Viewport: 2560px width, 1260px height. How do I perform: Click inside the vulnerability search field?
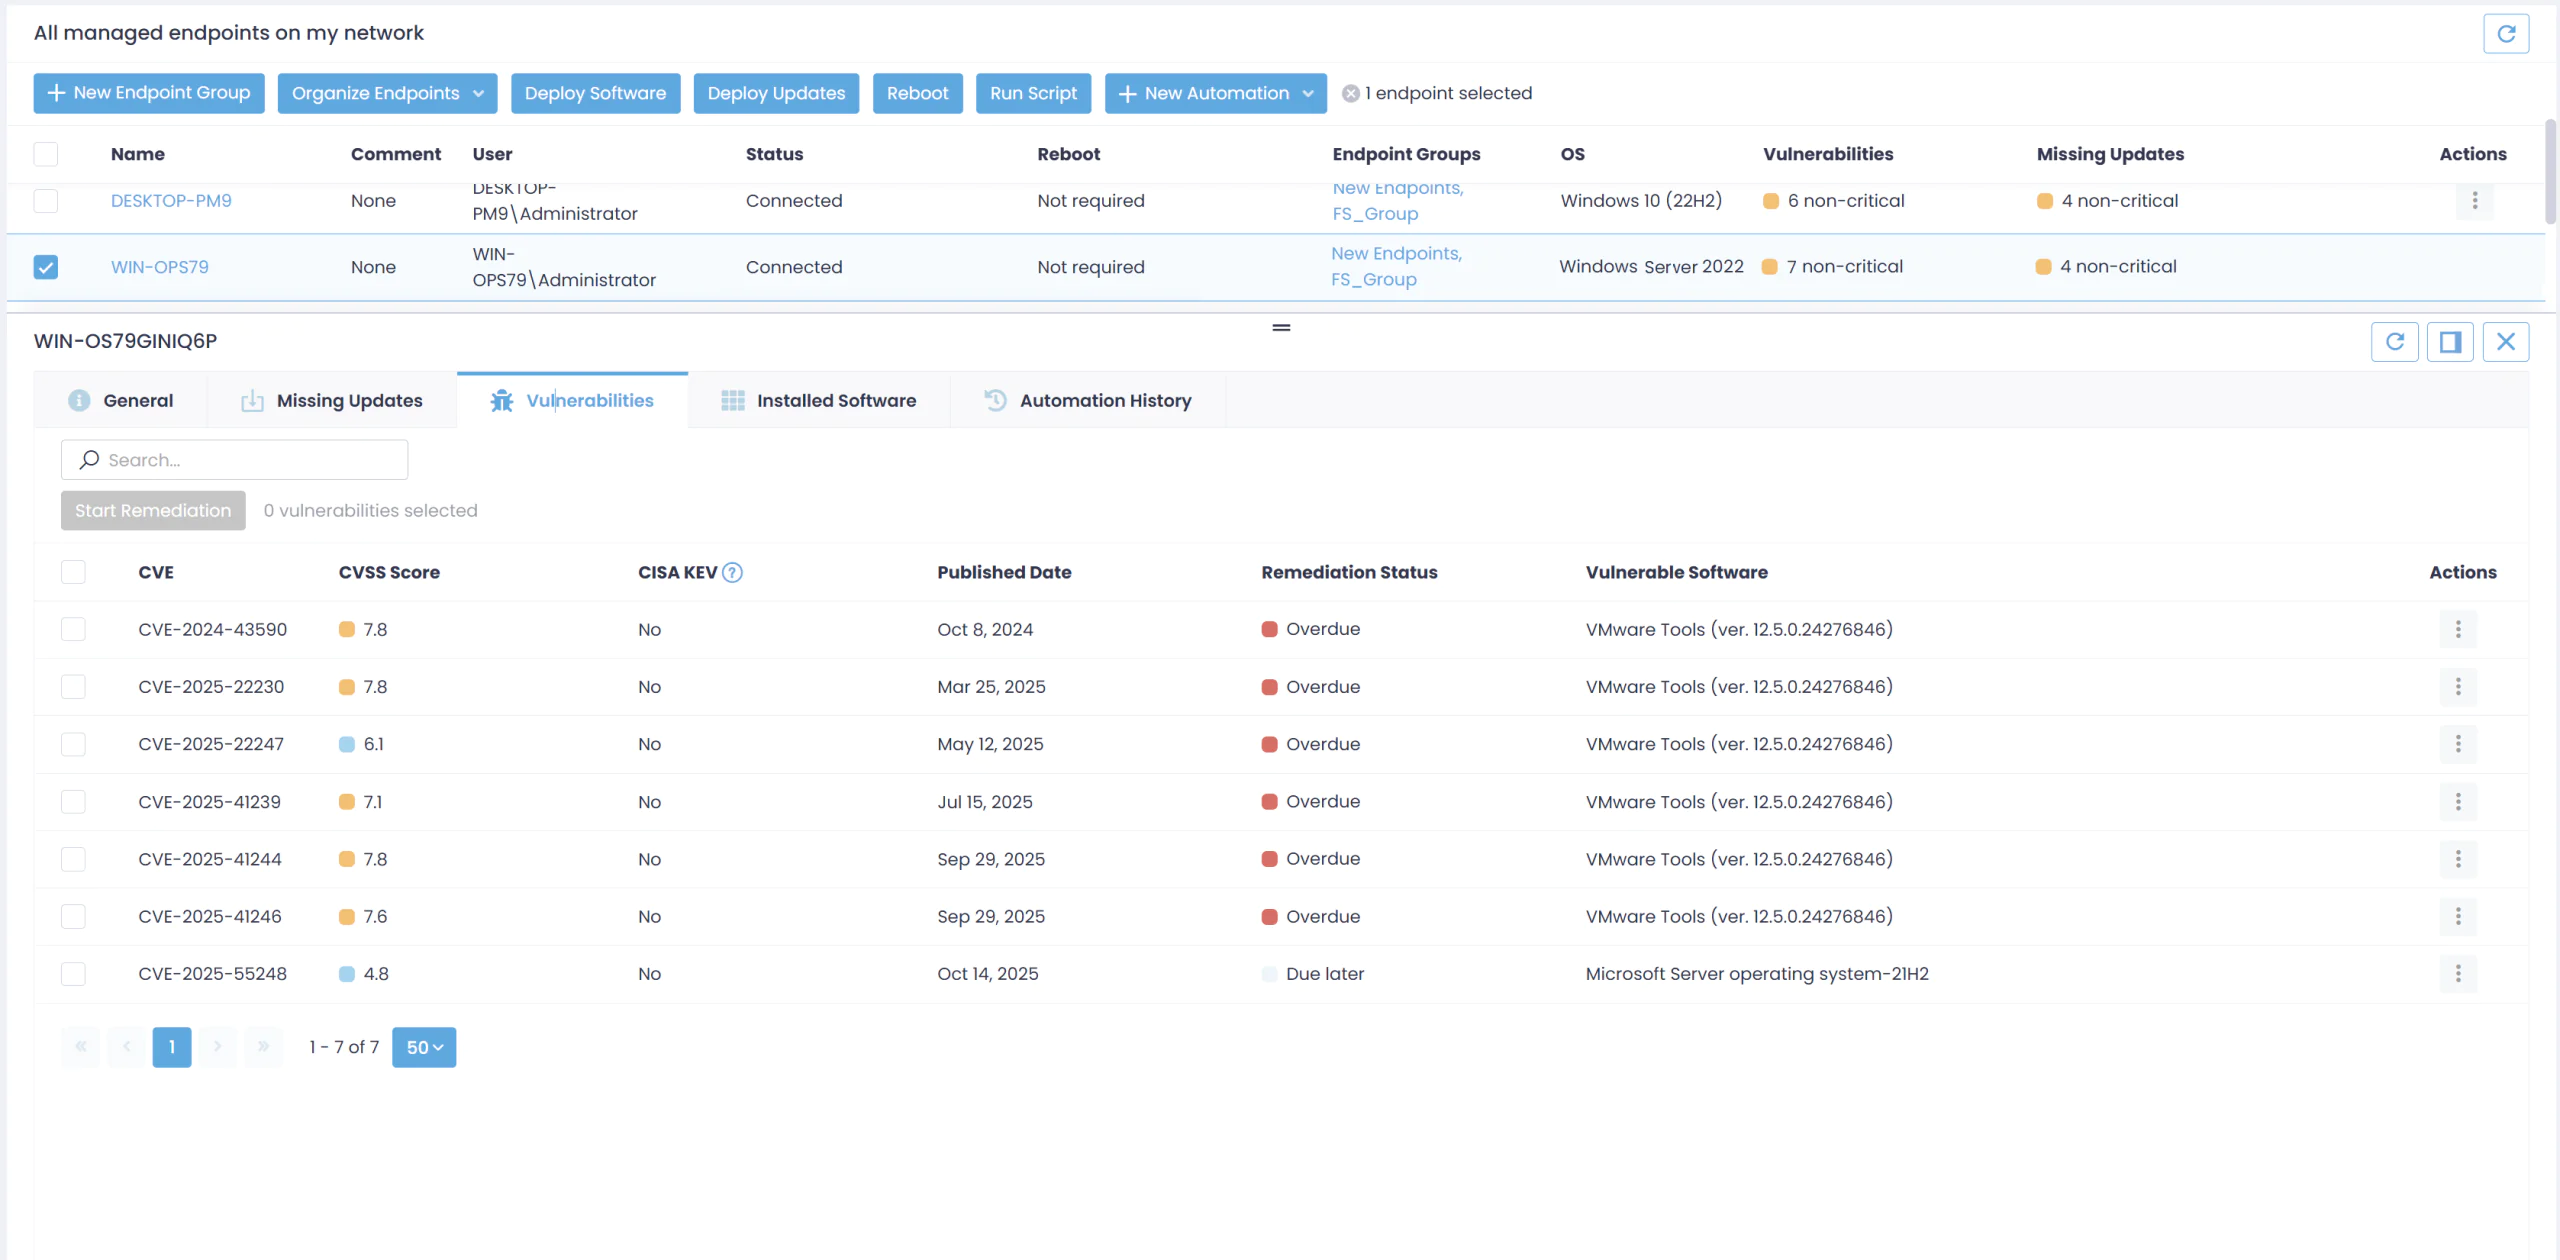click(x=235, y=459)
